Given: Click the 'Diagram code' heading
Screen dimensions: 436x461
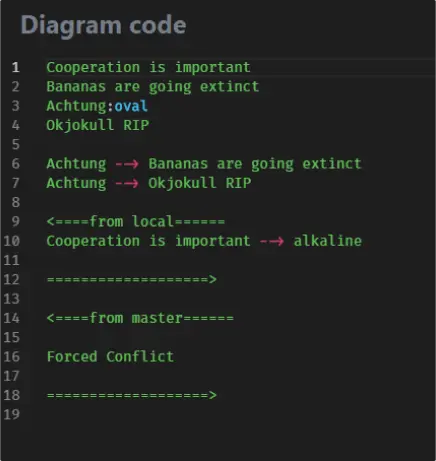Looking at the screenshot, I should coord(103,26).
